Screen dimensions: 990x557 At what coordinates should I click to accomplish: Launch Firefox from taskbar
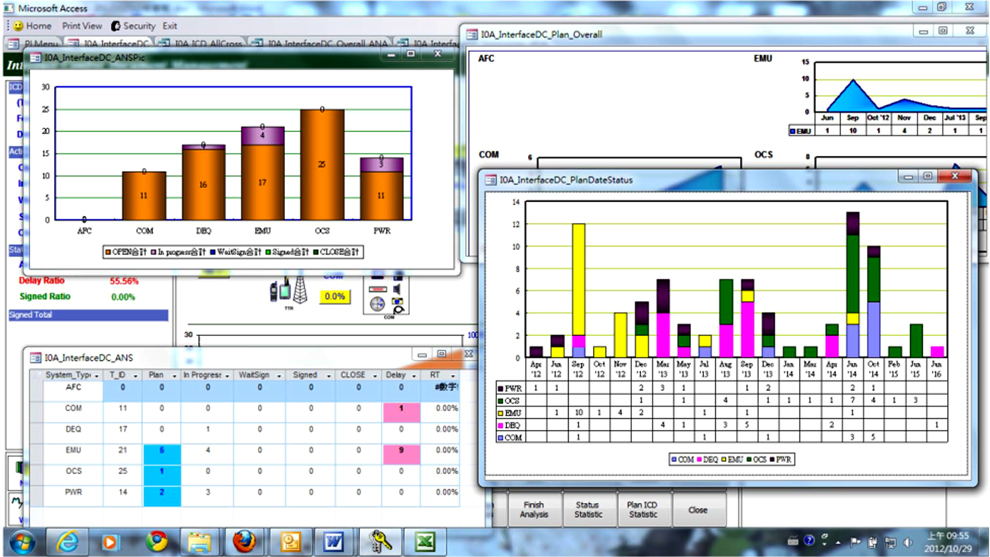click(244, 542)
